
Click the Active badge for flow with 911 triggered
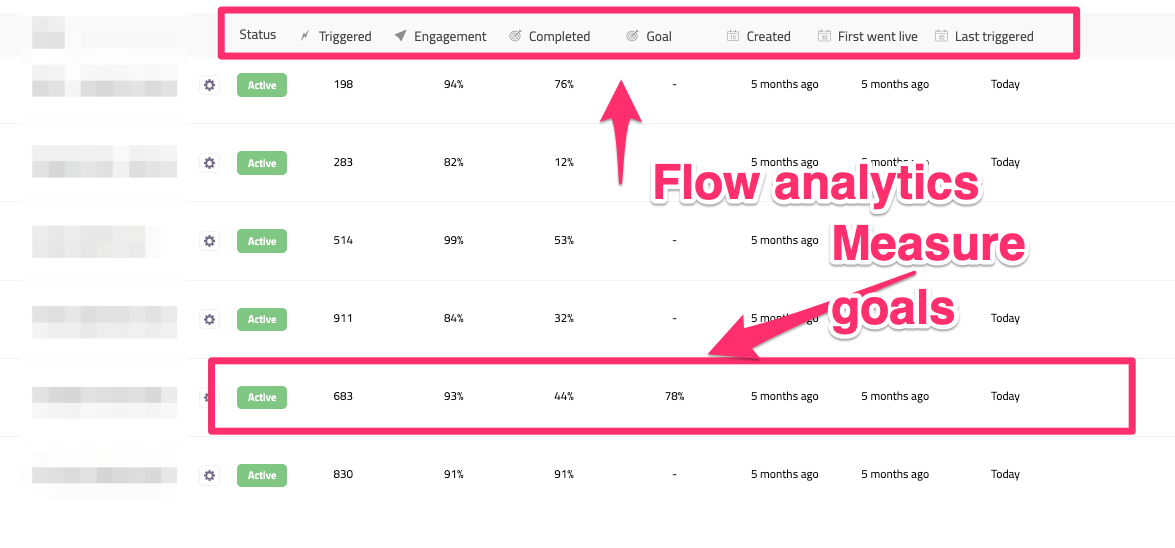262,319
